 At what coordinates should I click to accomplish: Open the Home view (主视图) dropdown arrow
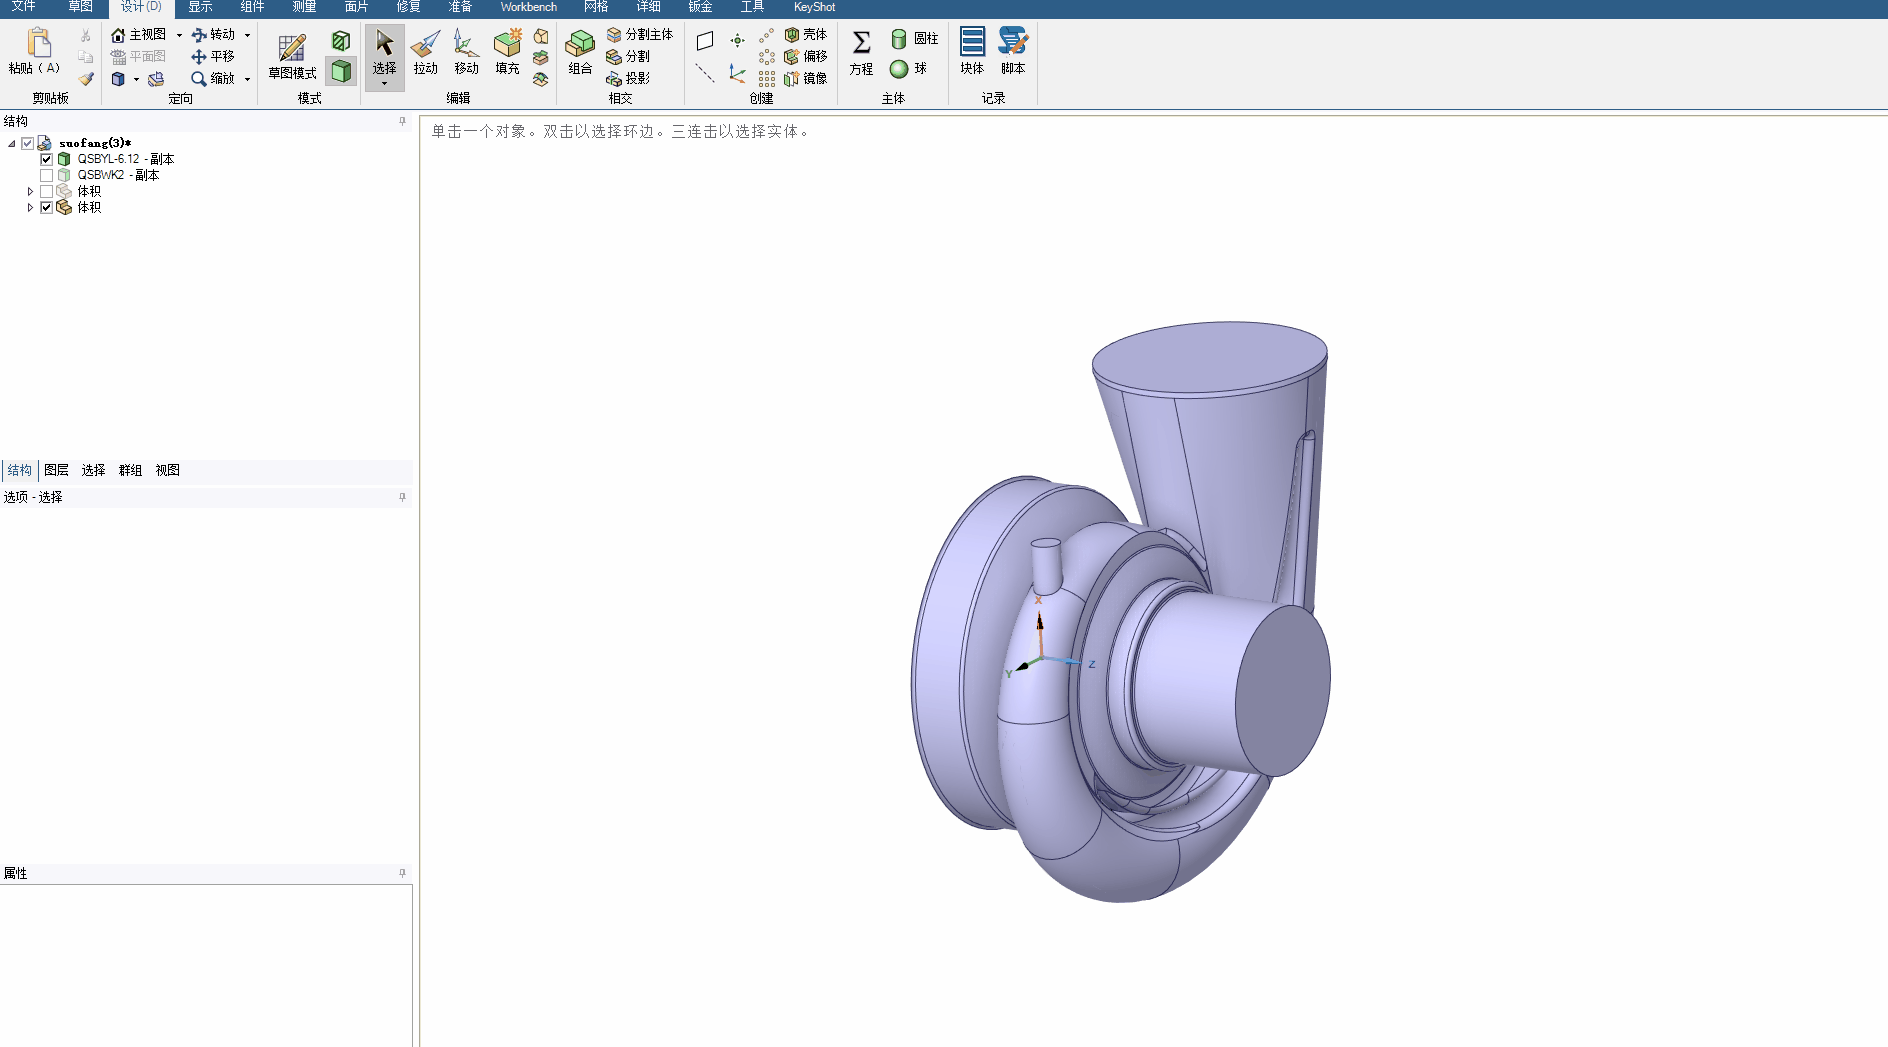(179, 35)
